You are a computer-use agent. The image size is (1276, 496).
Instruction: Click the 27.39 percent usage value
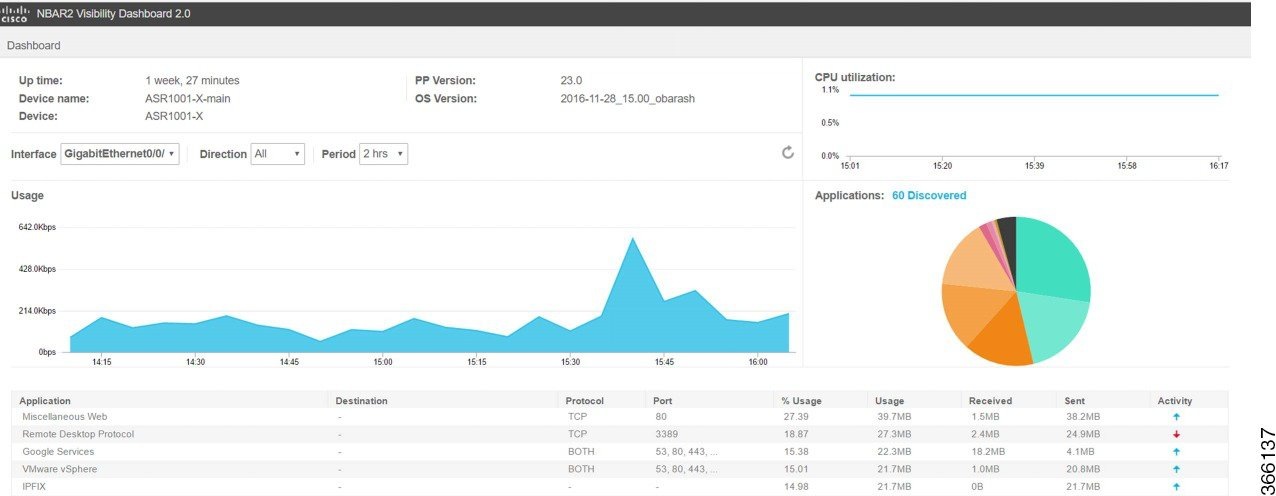click(794, 416)
